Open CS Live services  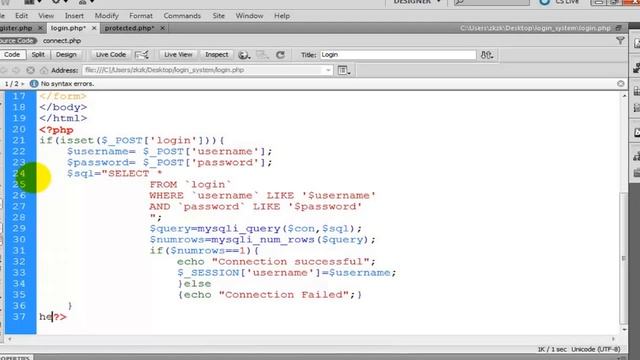pyautogui.click(x=560, y=2)
